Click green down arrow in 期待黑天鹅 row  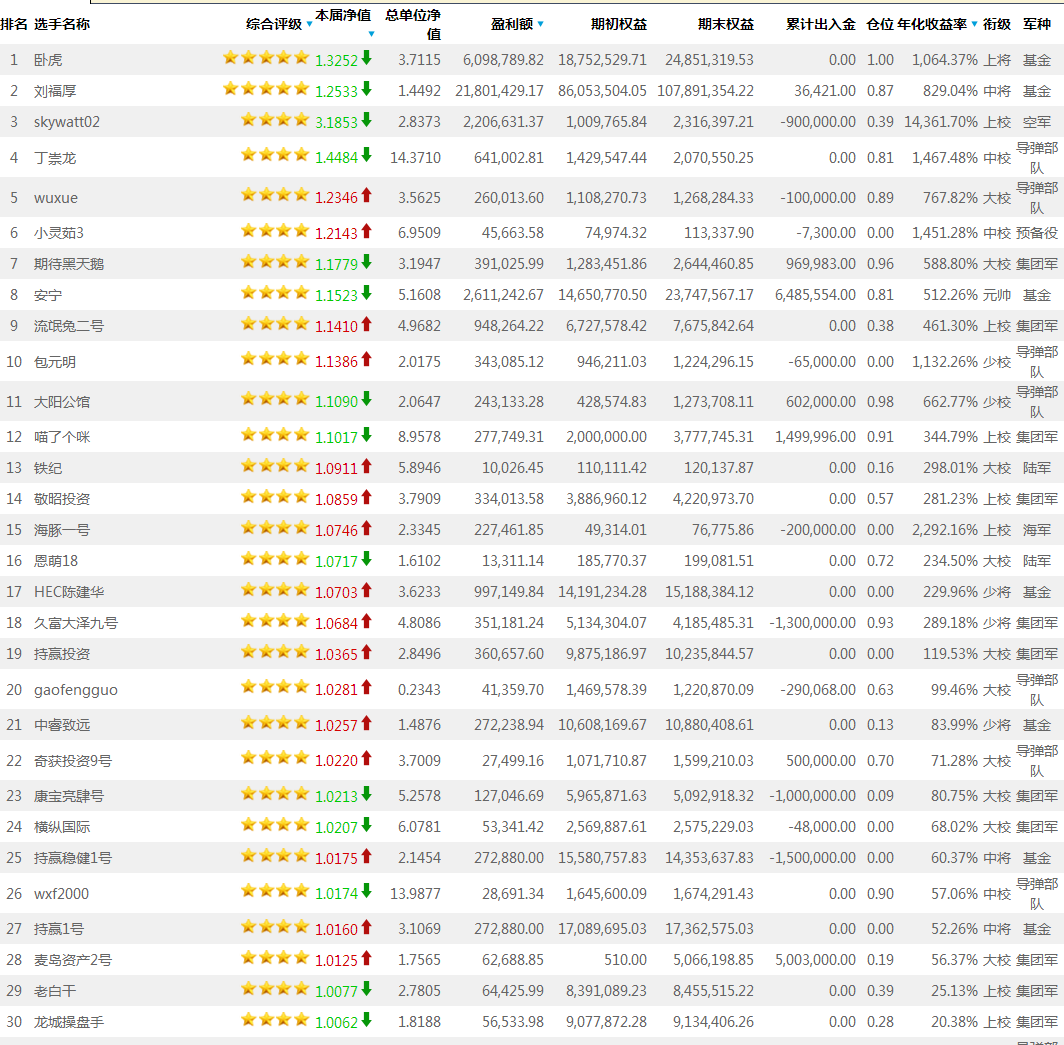[x=366, y=261]
